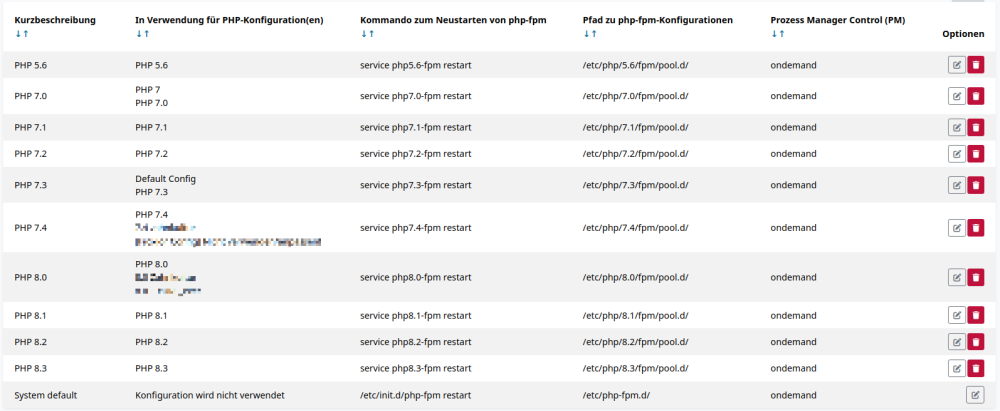Delete the PHP 5.6 entry
Screen dimensions: 1000x411
(976, 65)
